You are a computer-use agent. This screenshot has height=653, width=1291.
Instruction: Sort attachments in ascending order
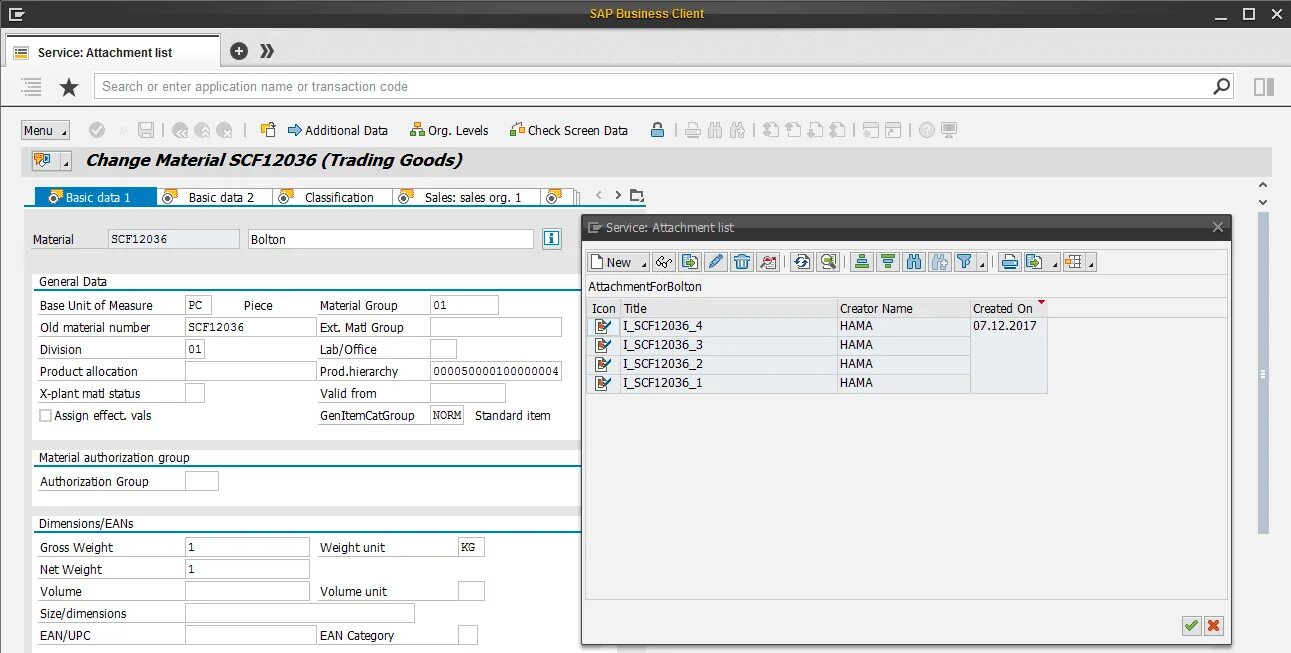coord(863,262)
